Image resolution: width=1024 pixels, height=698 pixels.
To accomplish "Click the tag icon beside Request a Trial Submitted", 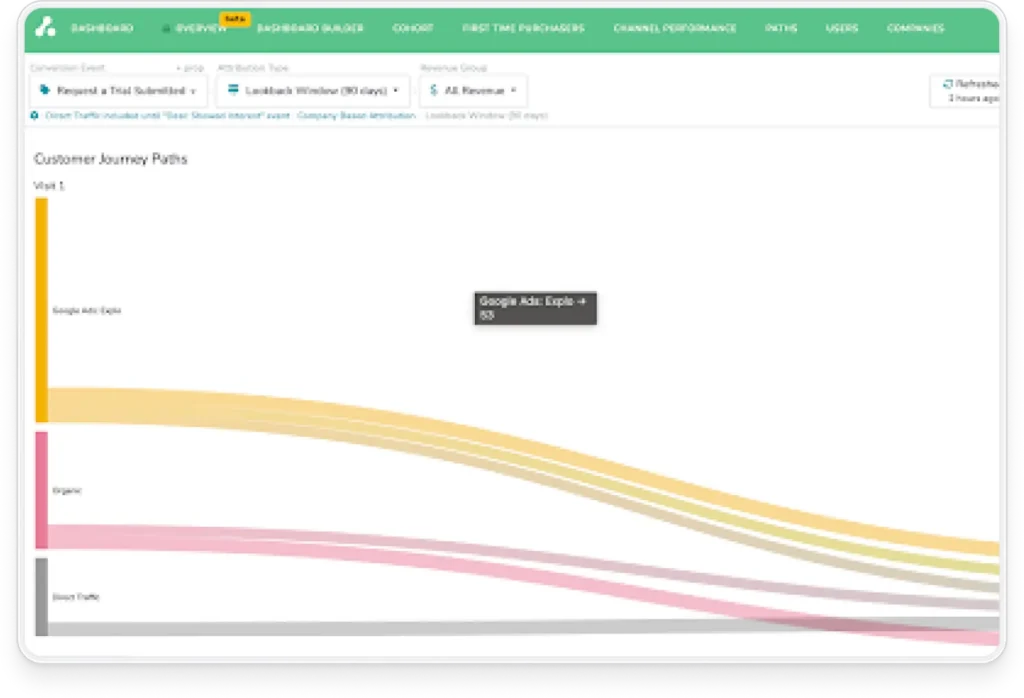I will coord(44,90).
